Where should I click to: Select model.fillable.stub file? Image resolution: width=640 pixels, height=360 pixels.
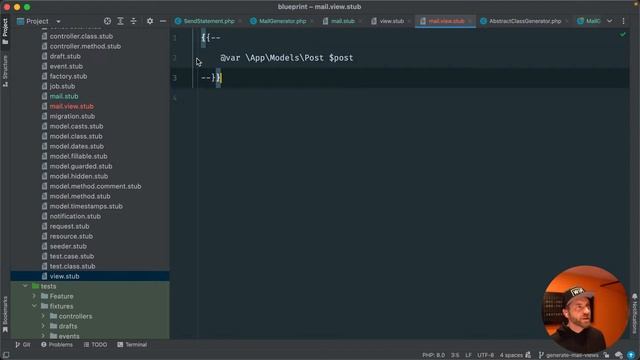click(x=78, y=156)
